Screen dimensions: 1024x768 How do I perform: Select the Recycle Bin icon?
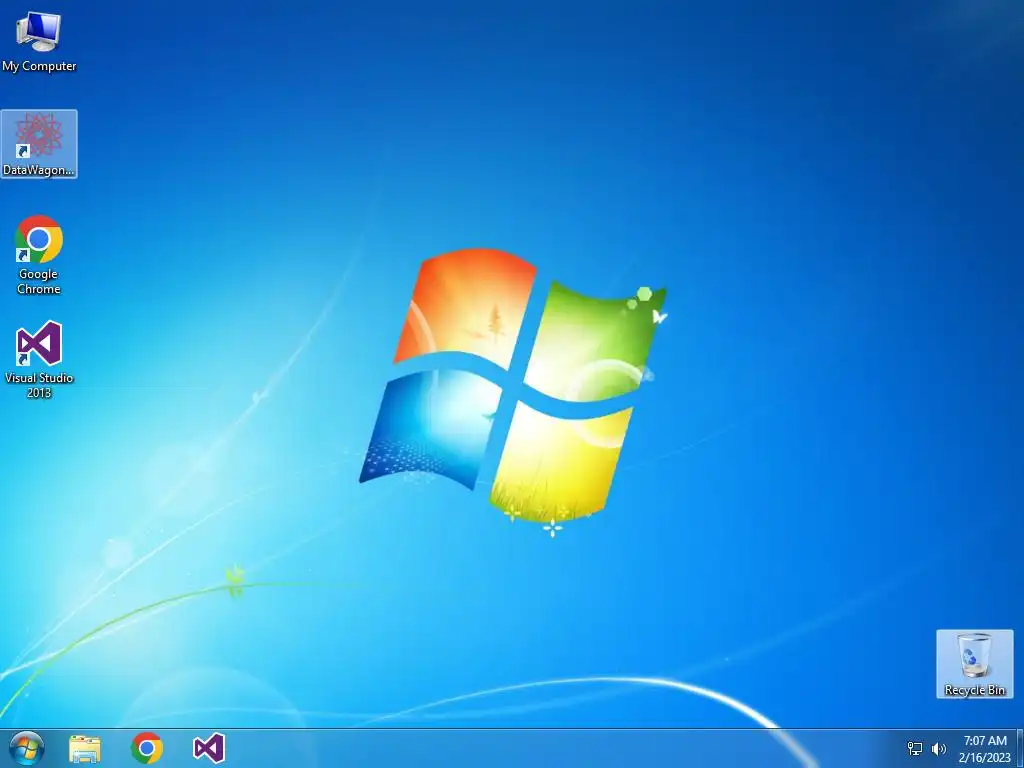pyautogui.click(x=974, y=664)
